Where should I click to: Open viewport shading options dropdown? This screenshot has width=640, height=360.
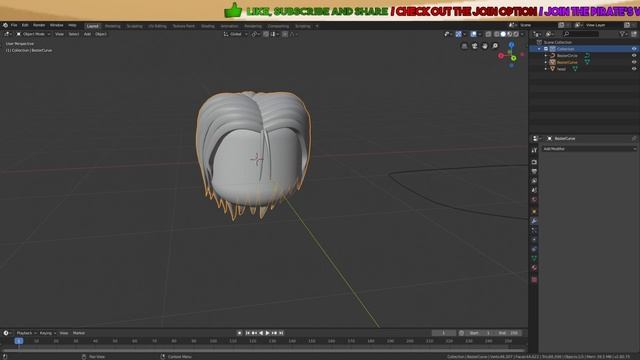pos(522,34)
